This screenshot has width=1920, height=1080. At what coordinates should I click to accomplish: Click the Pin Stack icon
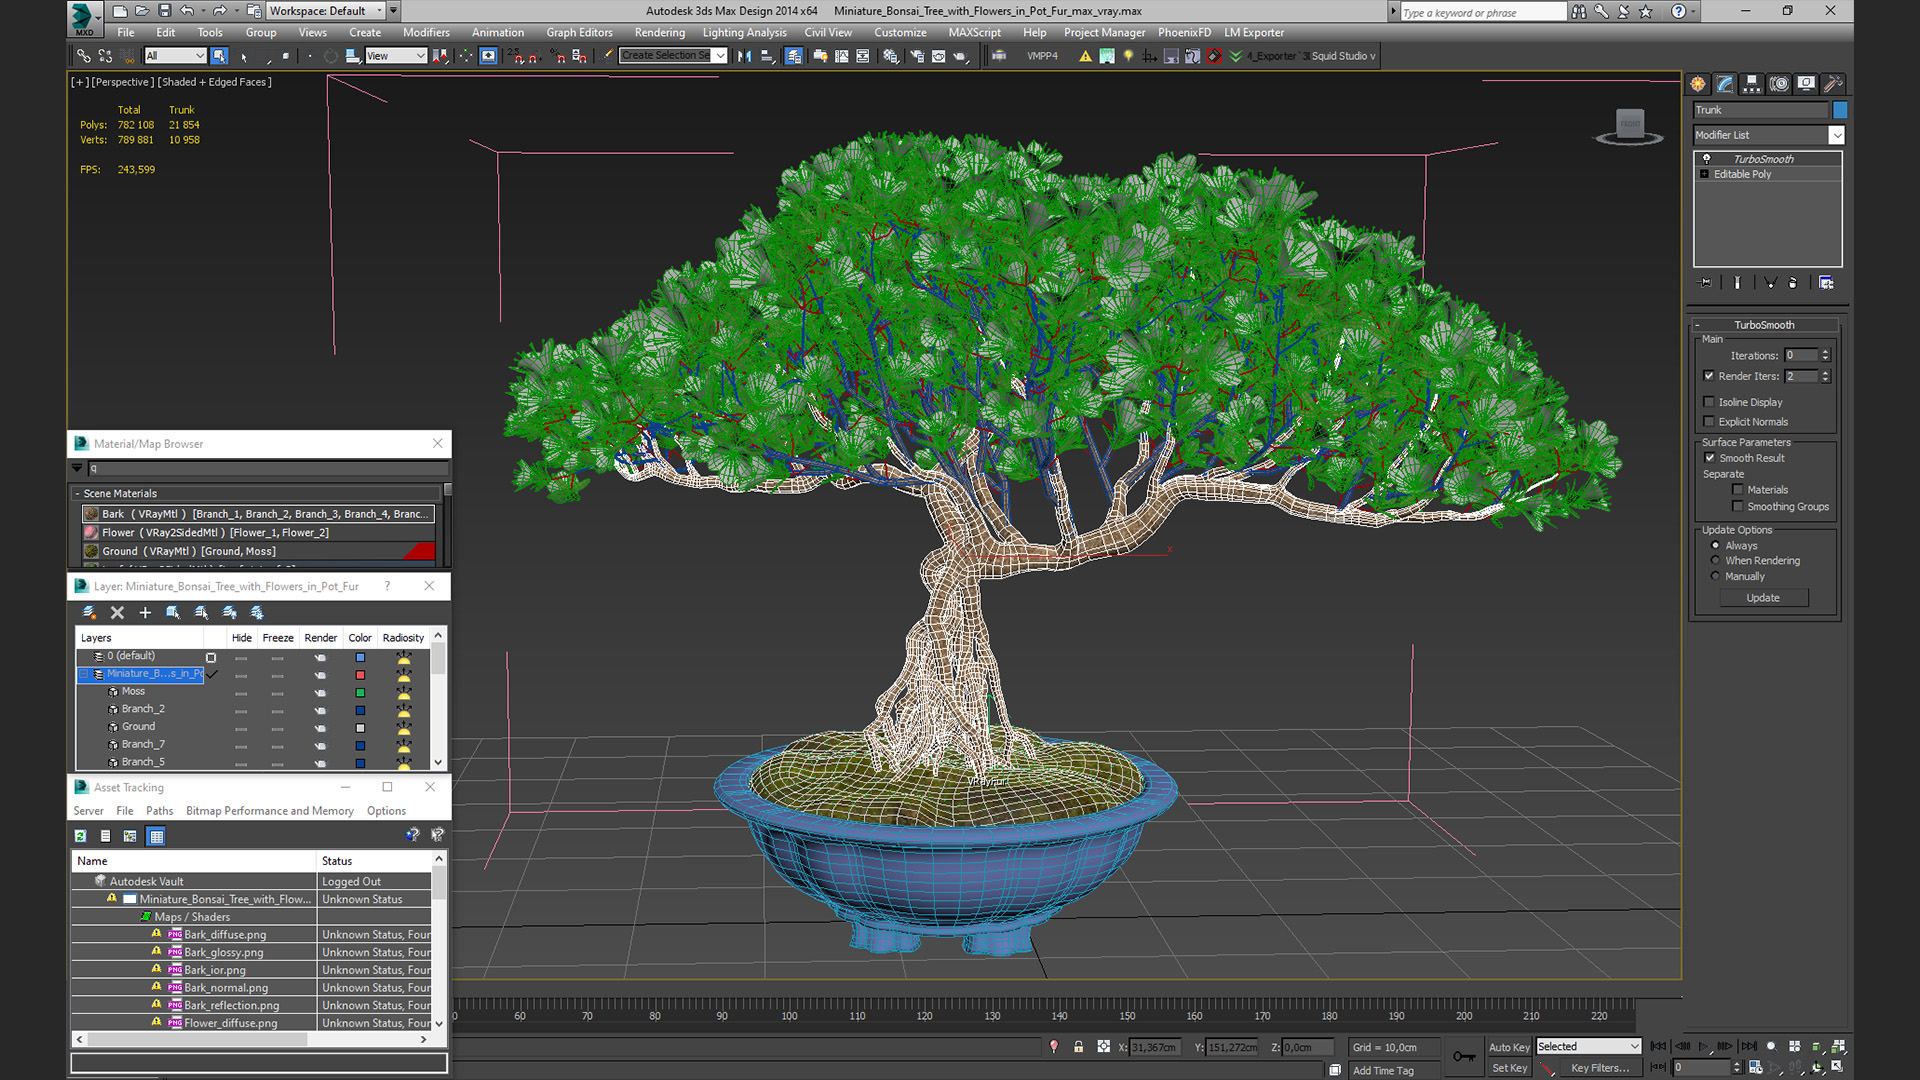point(1706,283)
